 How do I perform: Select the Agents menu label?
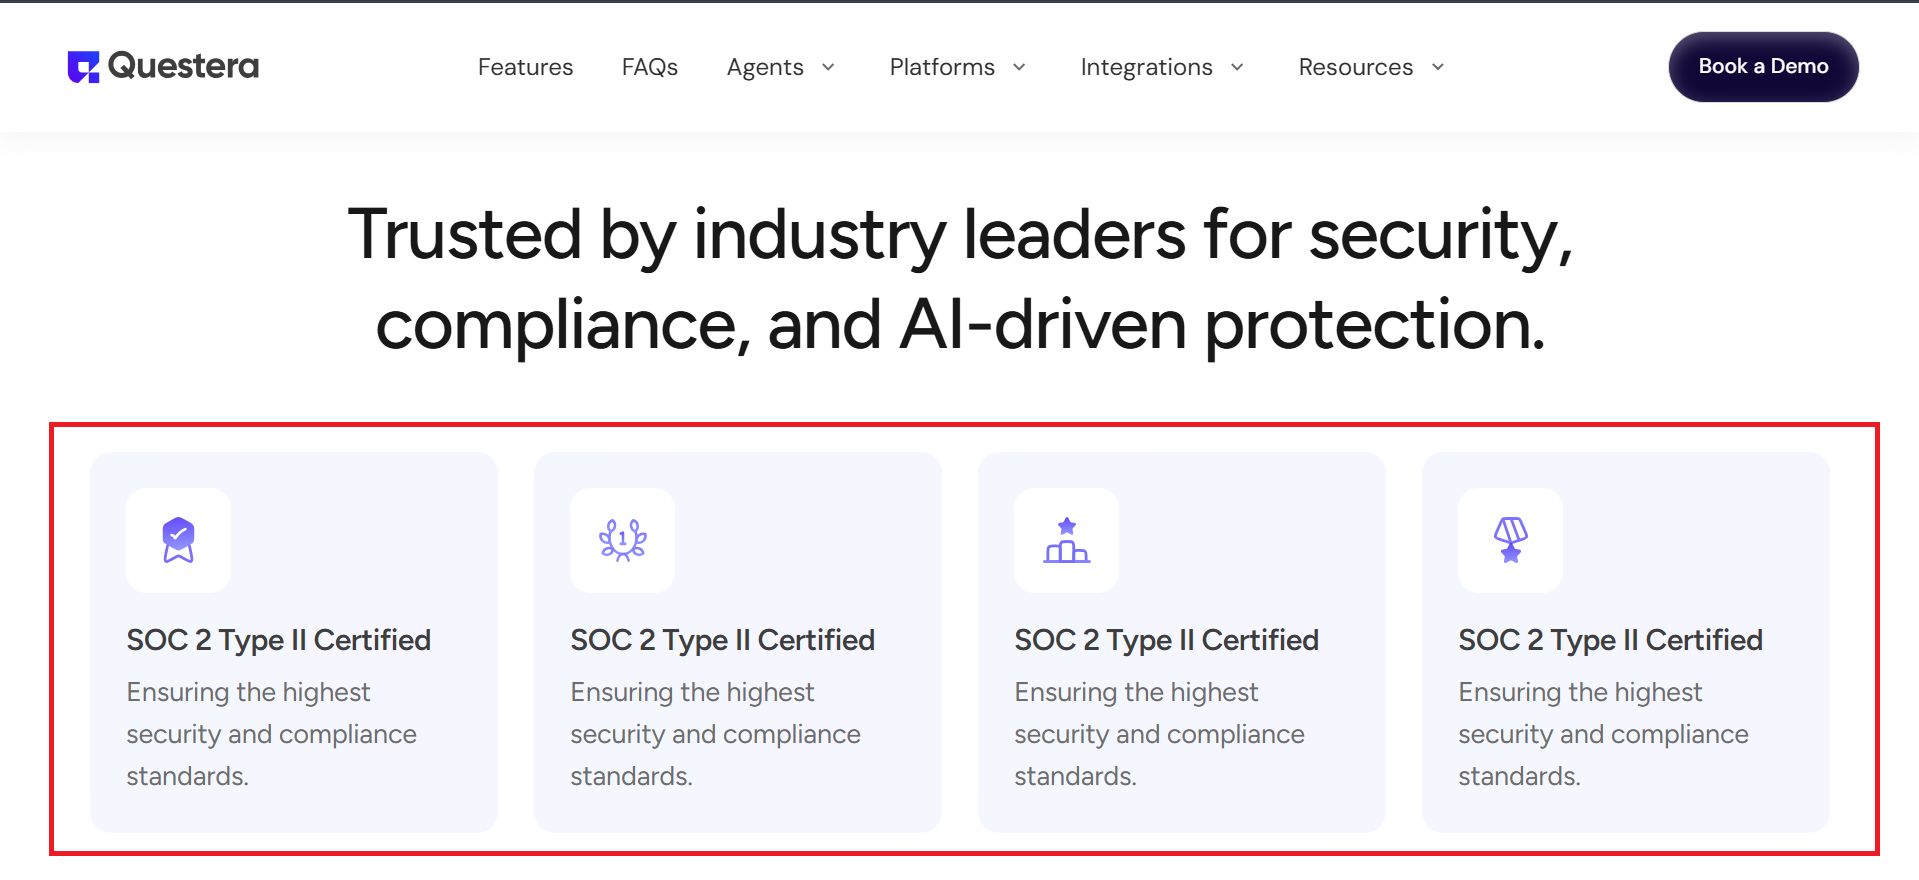click(765, 67)
